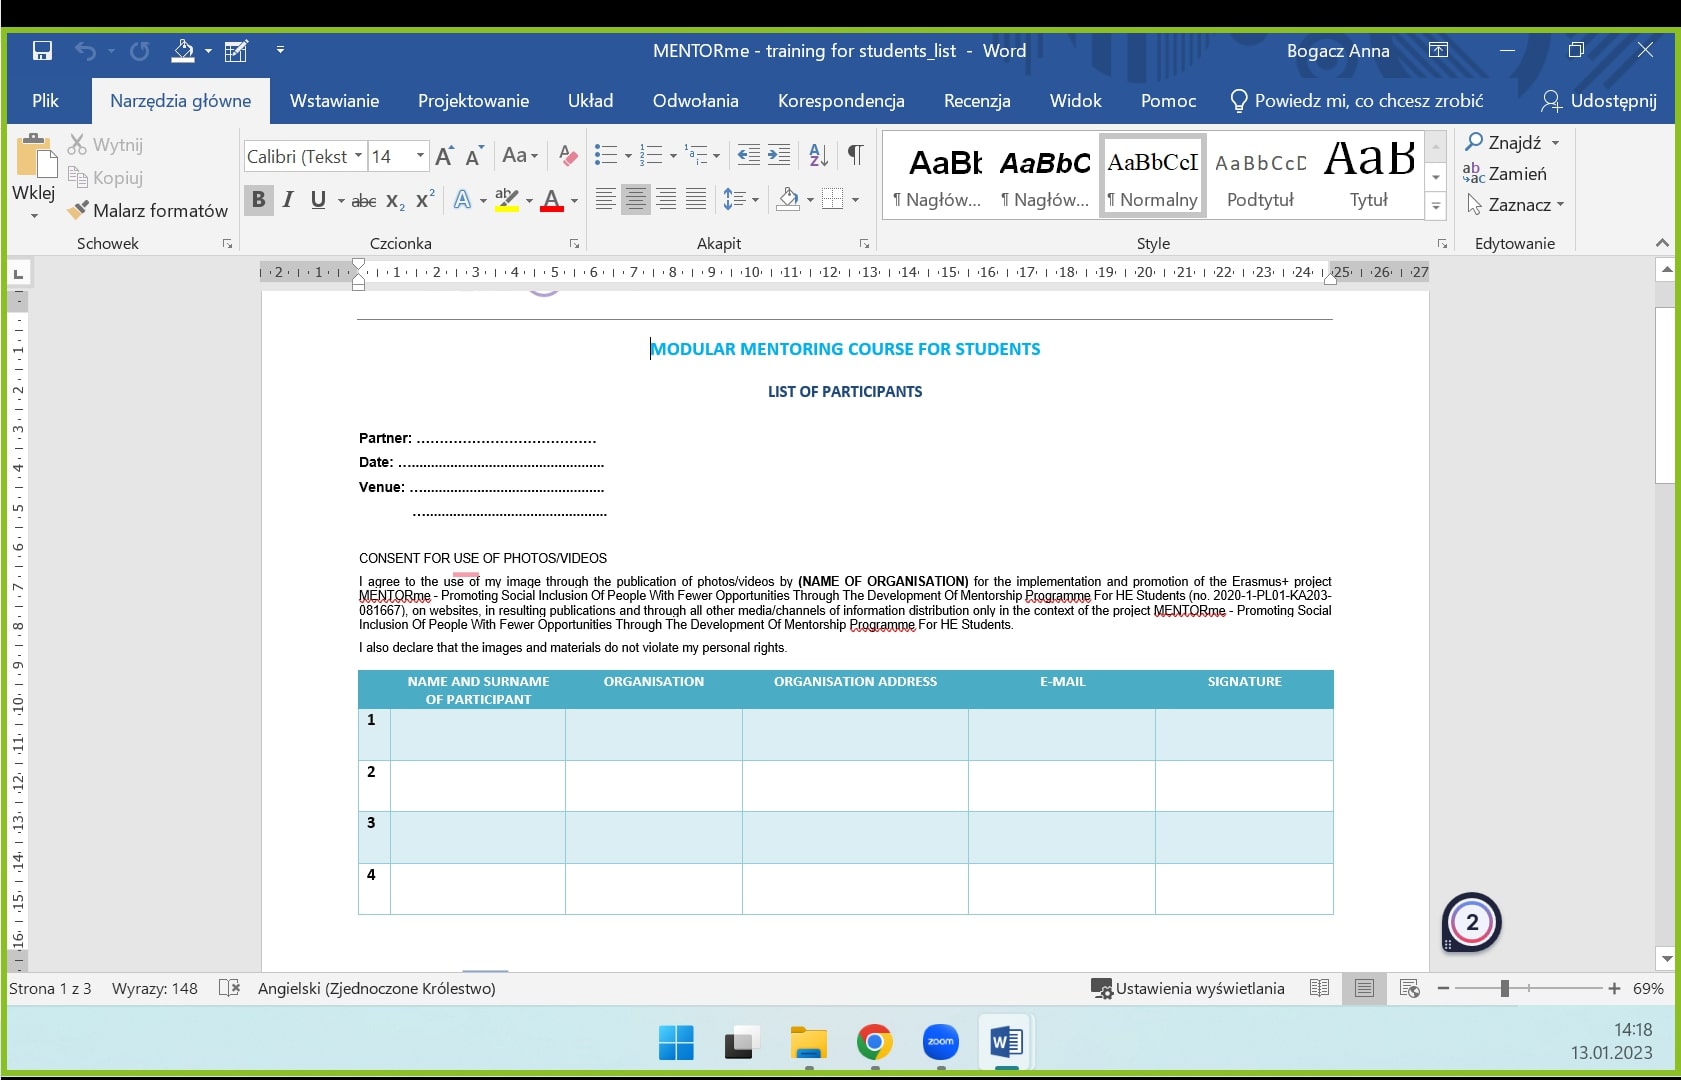The width and height of the screenshot is (1681, 1080).
Task: Copy selection with Kopiuj
Action: tap(106, 178)
